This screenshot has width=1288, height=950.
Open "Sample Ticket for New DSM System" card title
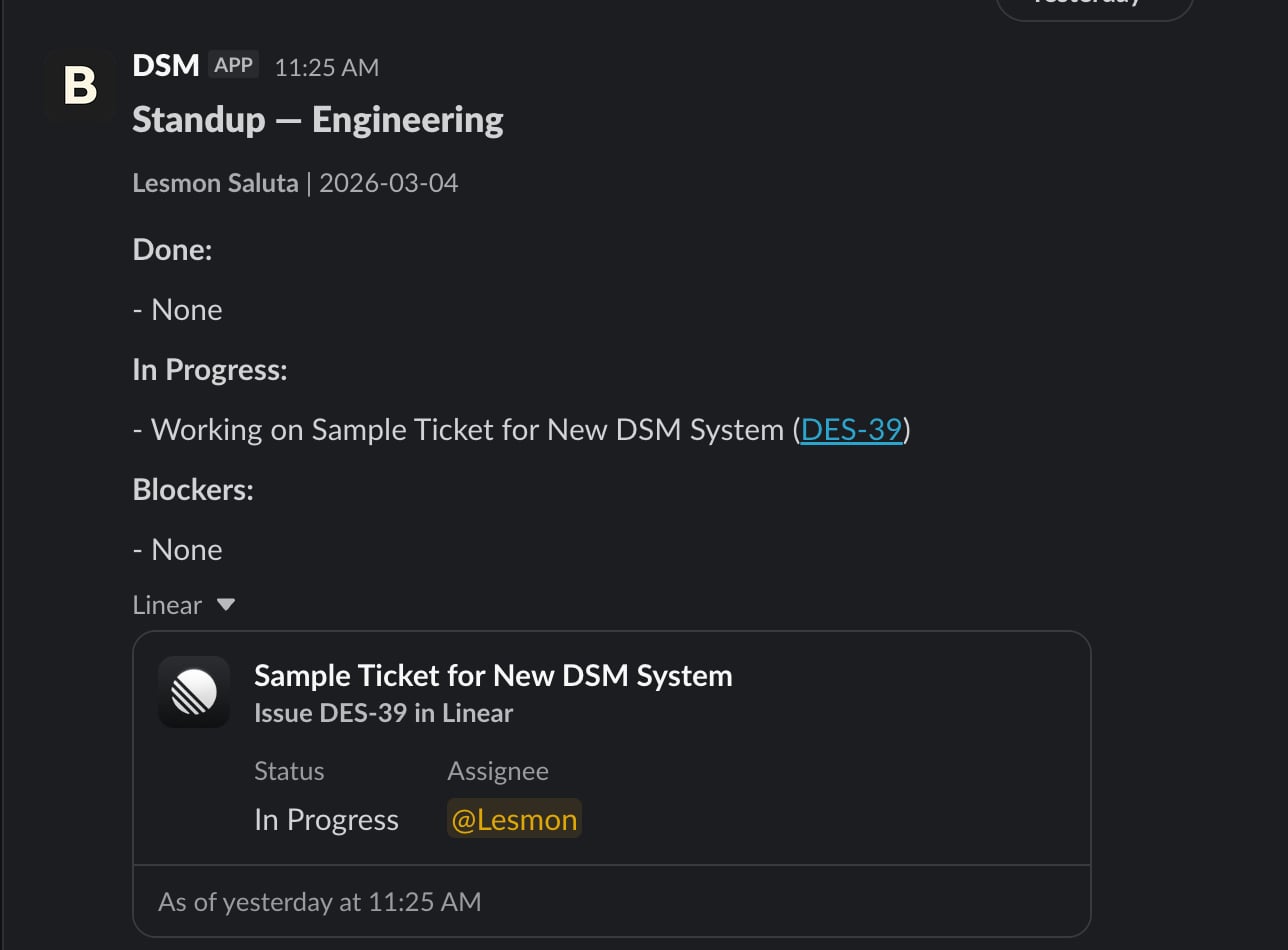coord(493,676)
